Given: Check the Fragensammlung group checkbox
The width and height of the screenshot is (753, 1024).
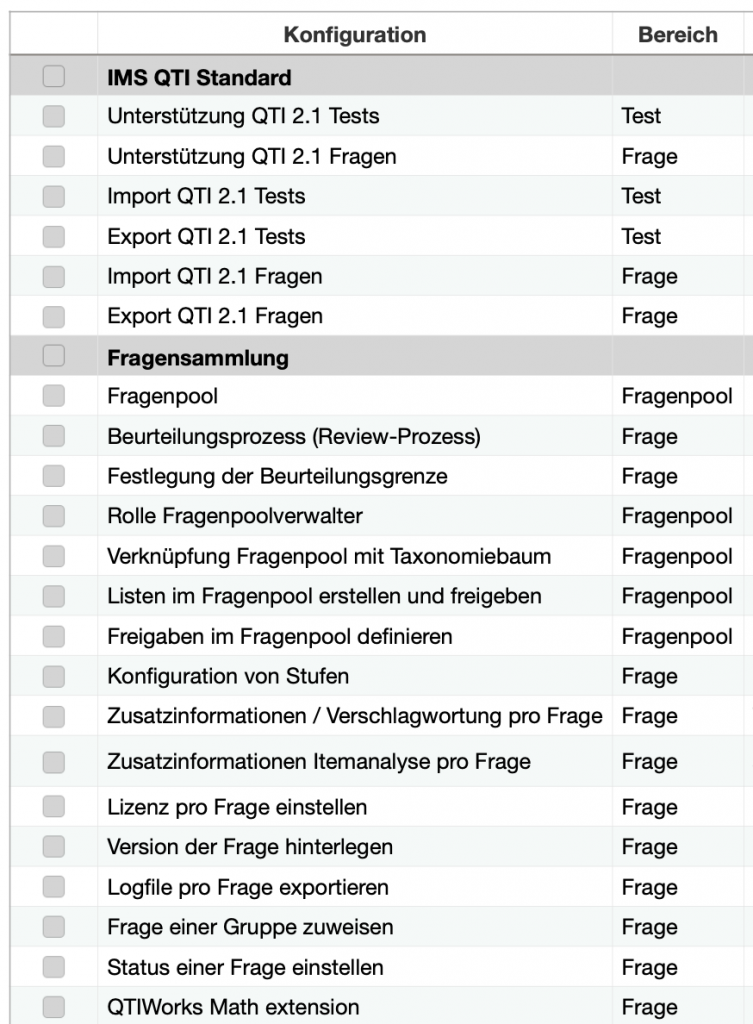Looking at the screenshot, I should [x=54, y=356].
